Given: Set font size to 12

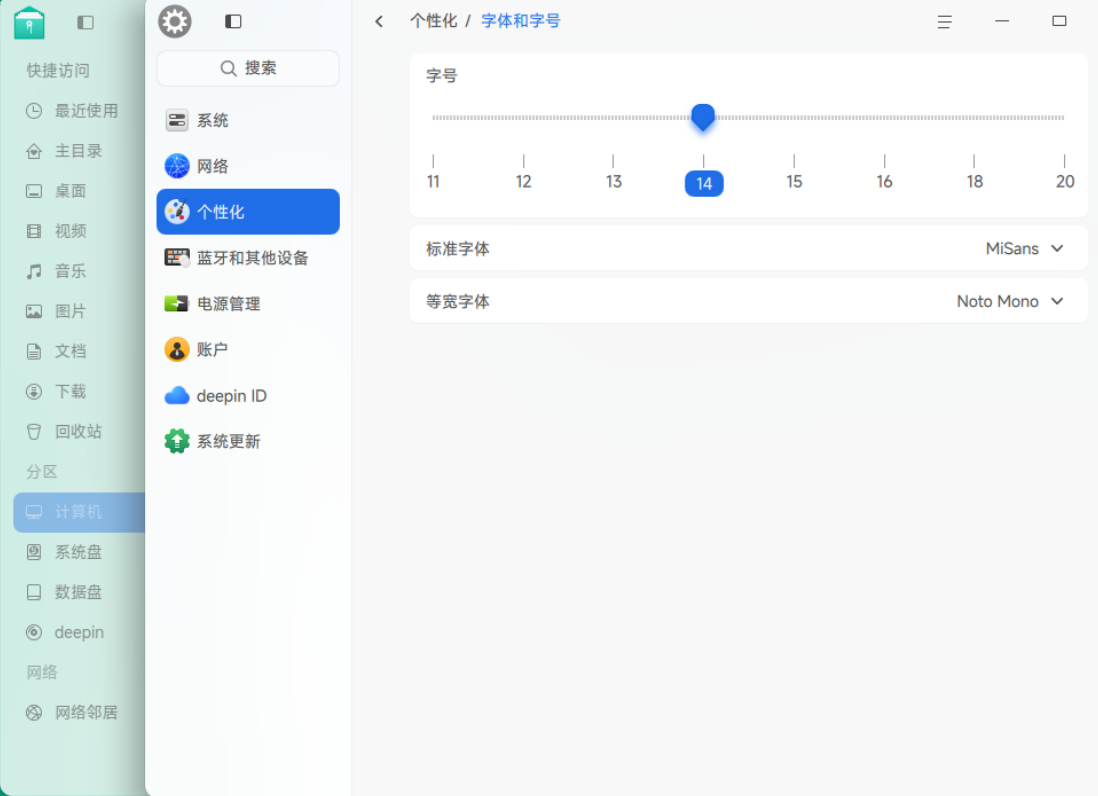Looking at the screenshot, I should tap(523, 181).
